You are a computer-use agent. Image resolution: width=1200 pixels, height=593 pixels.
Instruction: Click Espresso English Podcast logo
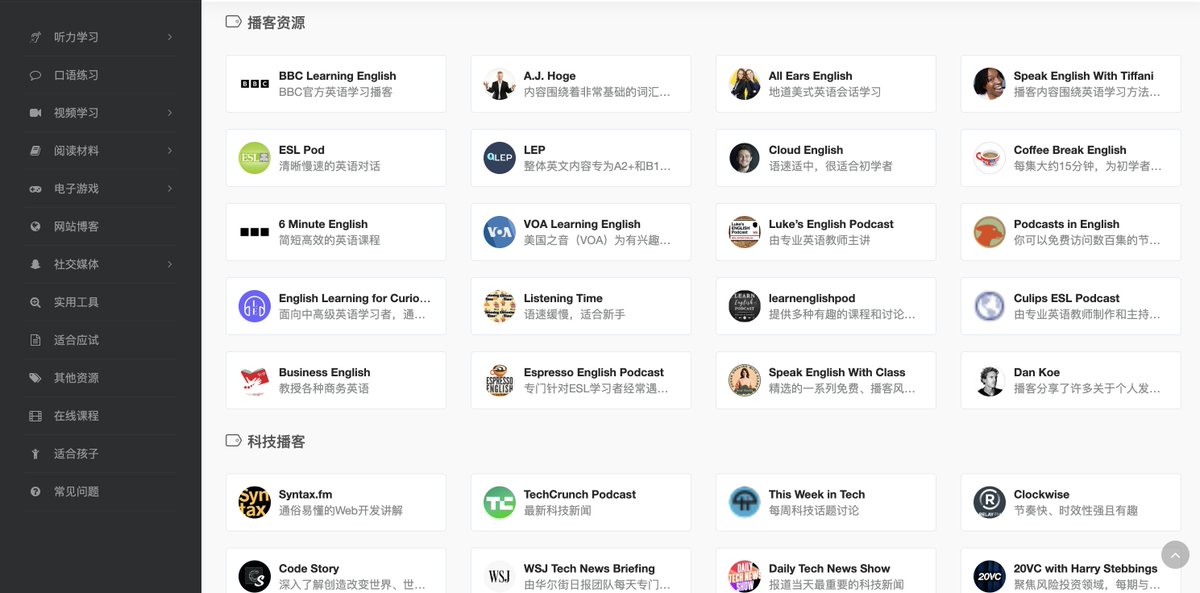tap(499, 380)
